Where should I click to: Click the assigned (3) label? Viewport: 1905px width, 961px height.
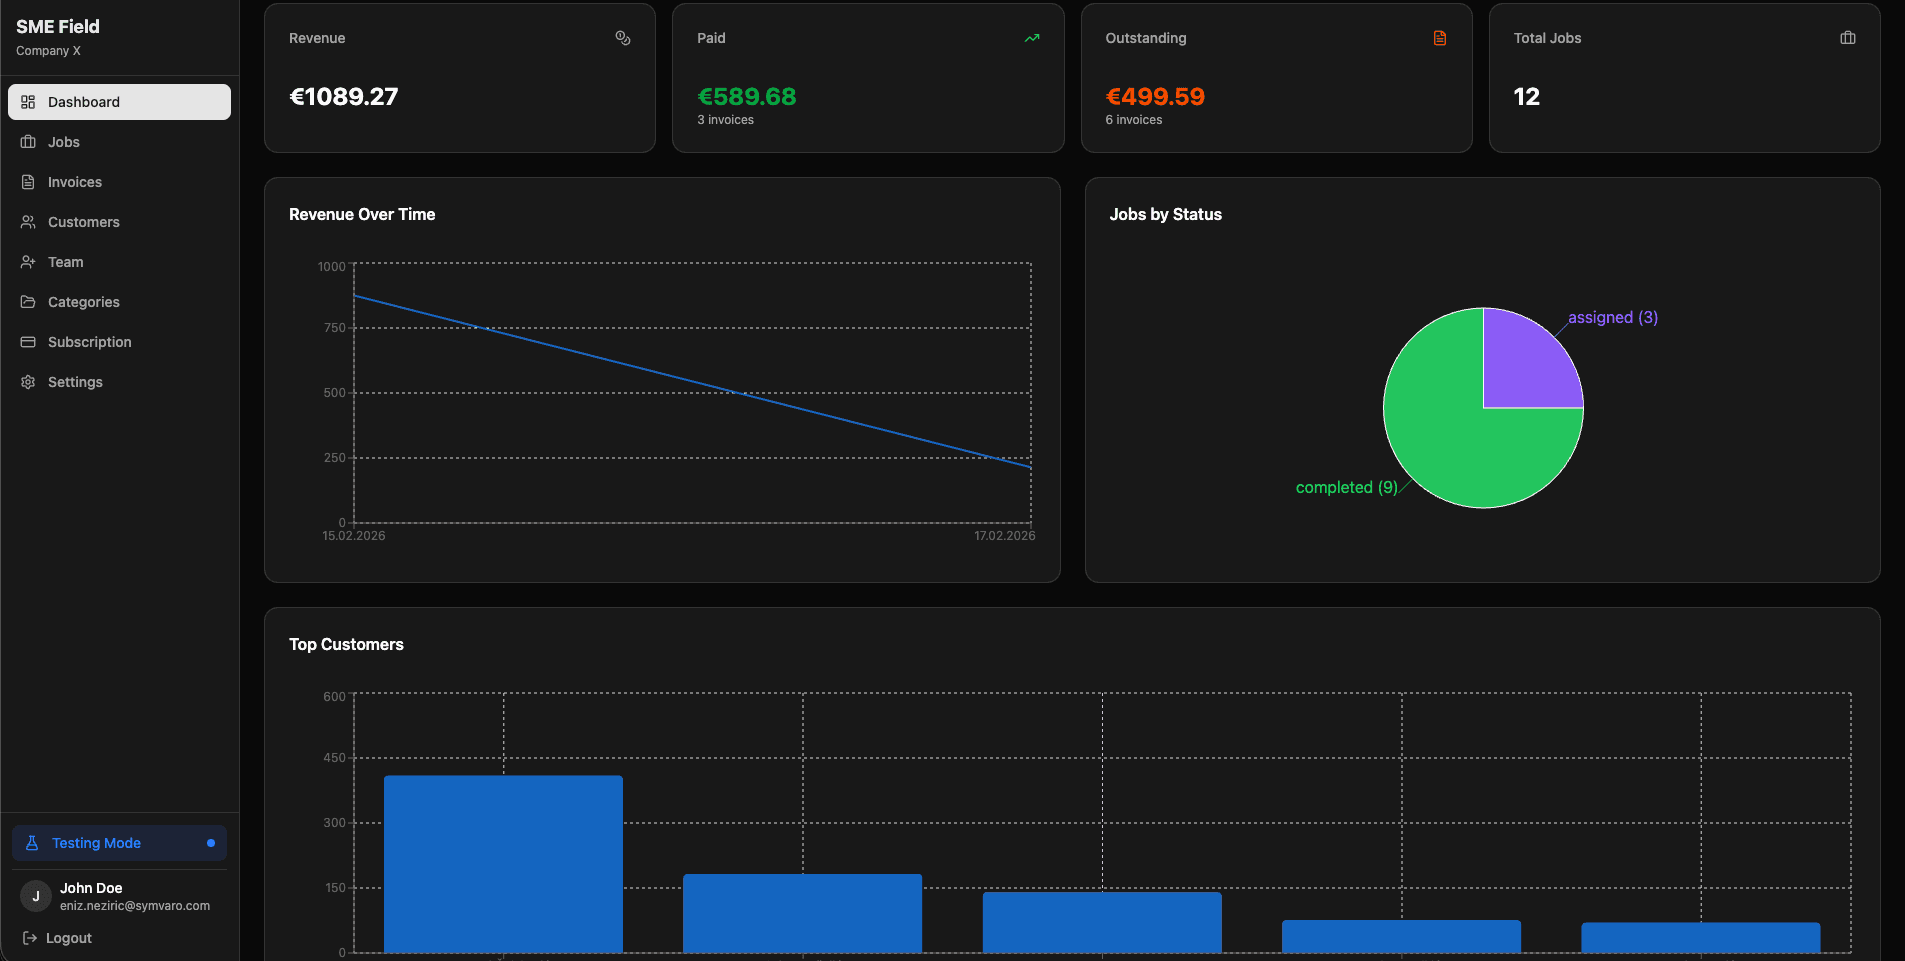1610,317
